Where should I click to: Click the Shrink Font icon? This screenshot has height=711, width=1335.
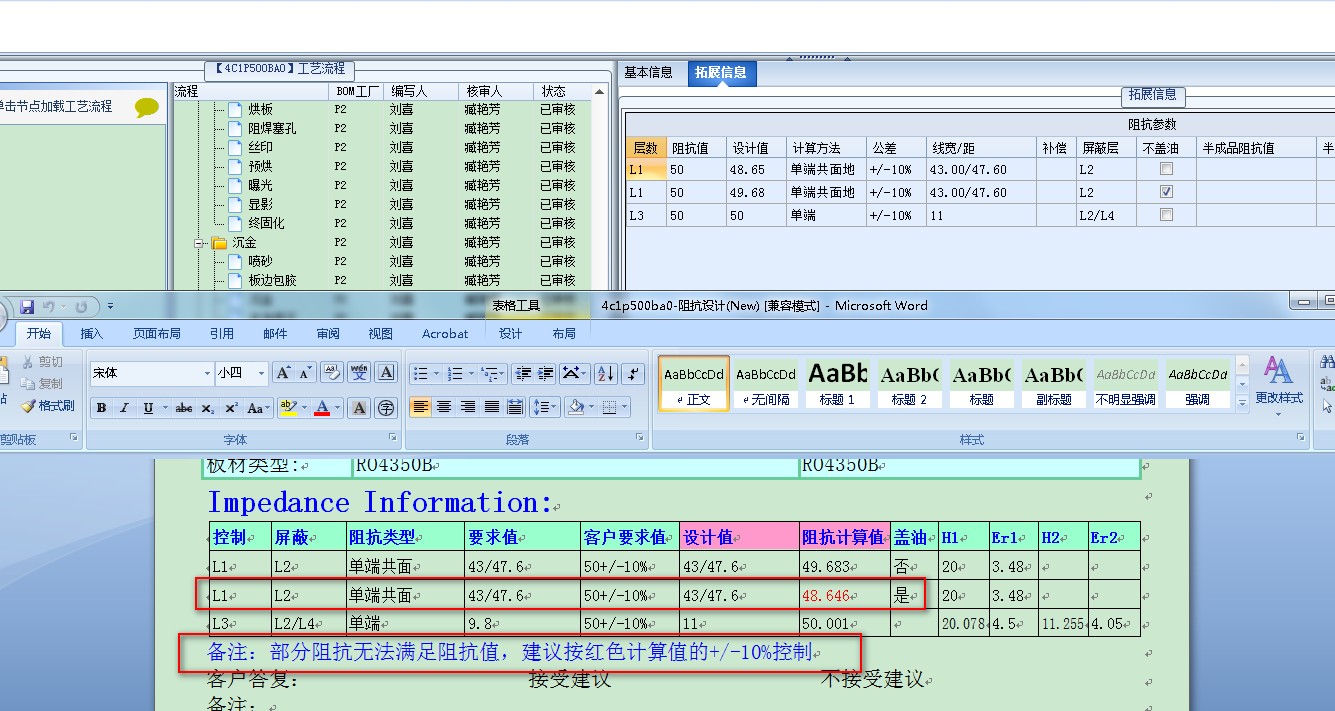(306, 373)
